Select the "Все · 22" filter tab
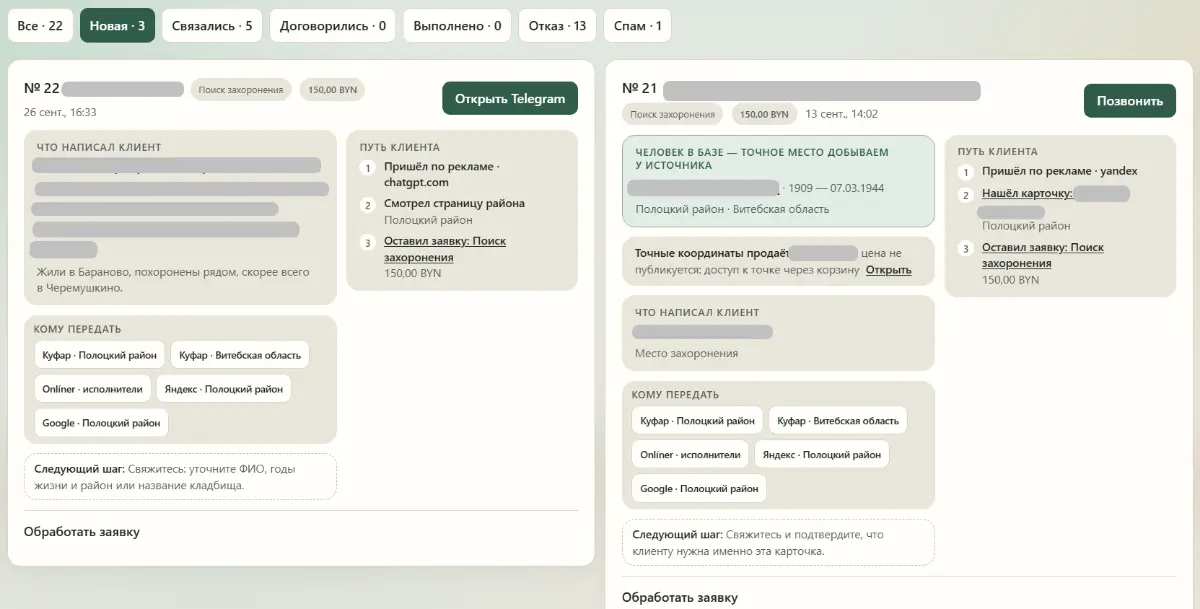 pyautogui.click(x=41, y=26)
